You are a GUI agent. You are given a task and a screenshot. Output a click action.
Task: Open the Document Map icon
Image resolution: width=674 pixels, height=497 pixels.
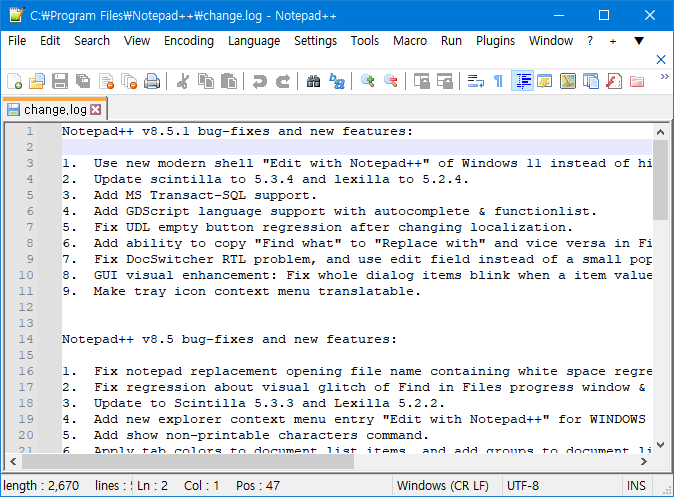[x=568, y=81]
